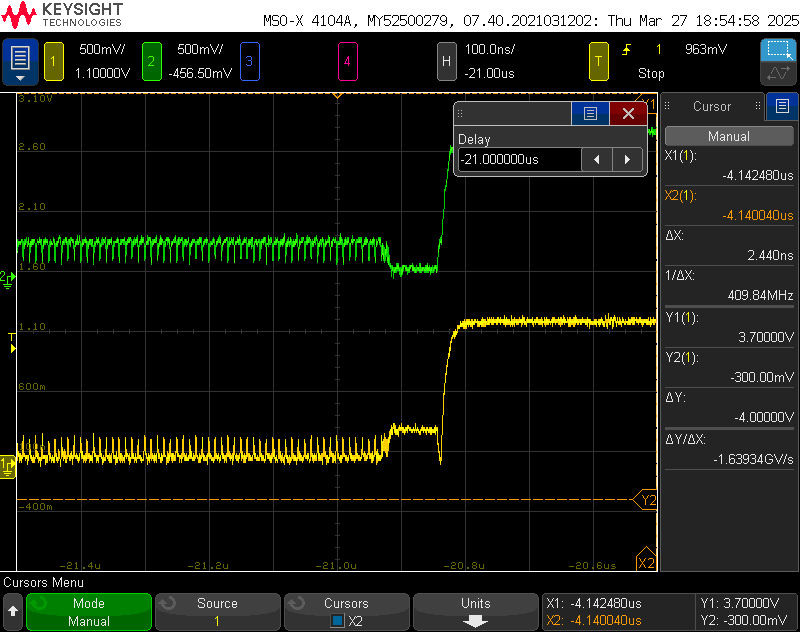Click the X2 cursor marker at bottom right
The height and width of the screenshot is (632, 800).
[x=646, y=559]
